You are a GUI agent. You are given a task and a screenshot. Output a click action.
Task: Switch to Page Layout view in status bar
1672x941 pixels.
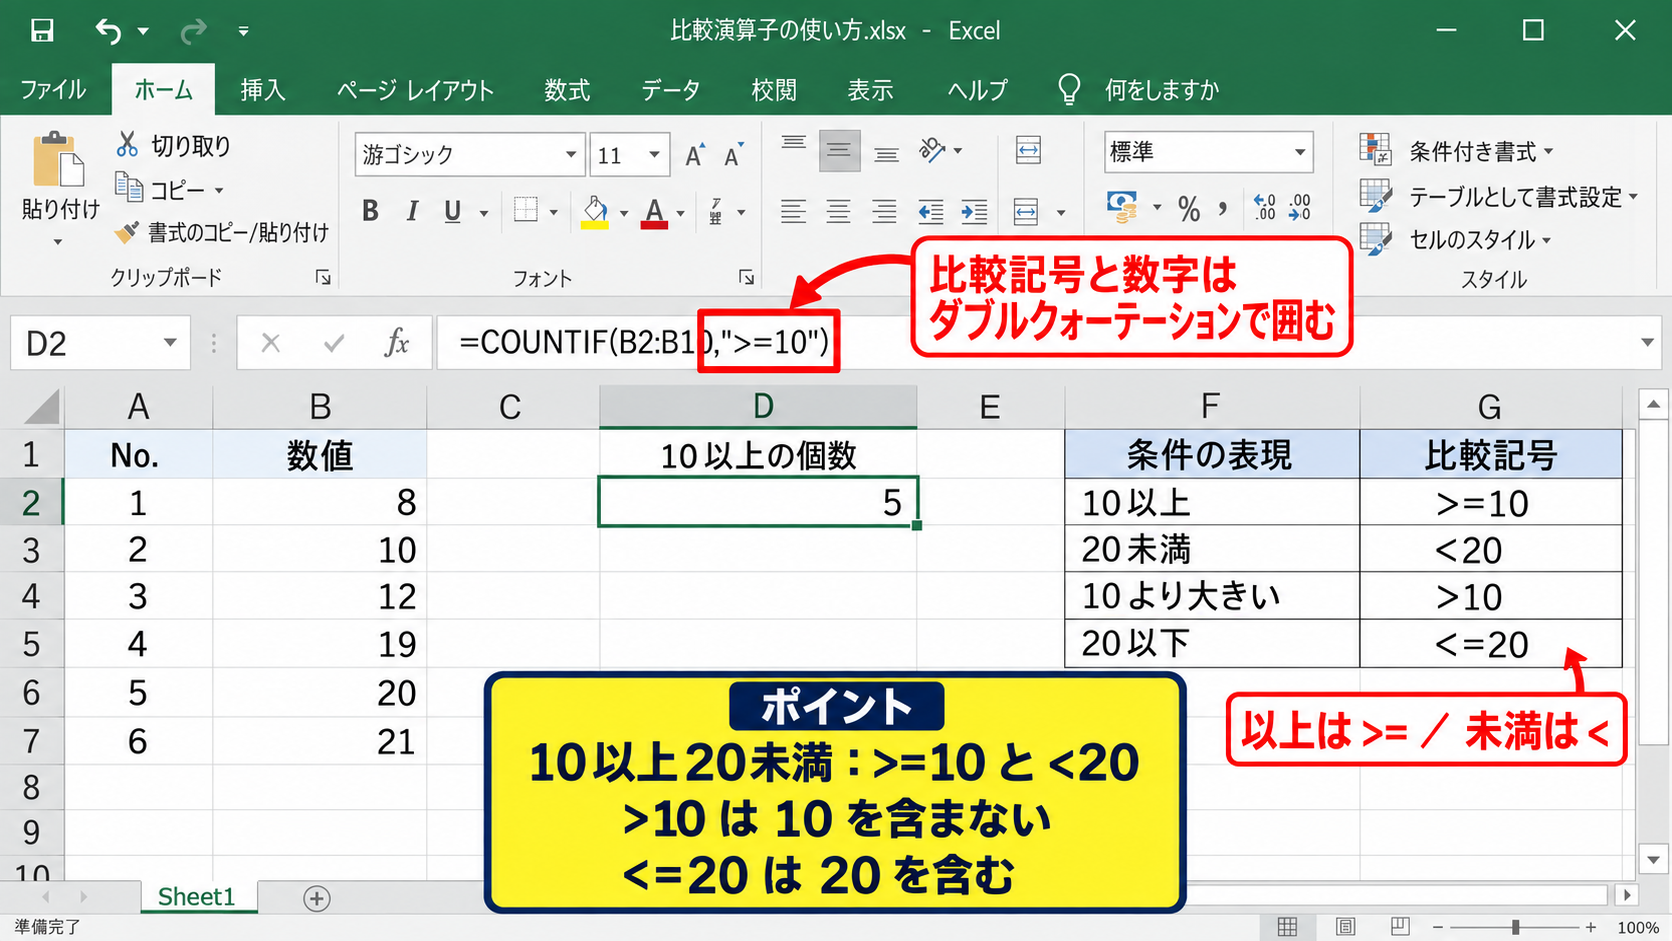1345,927
